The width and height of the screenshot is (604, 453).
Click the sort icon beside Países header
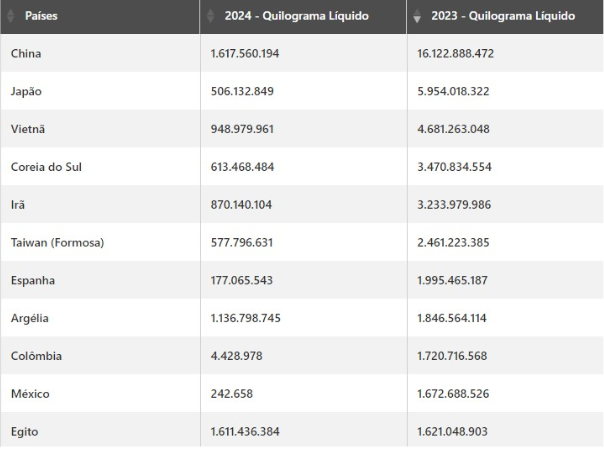point(10,17)
